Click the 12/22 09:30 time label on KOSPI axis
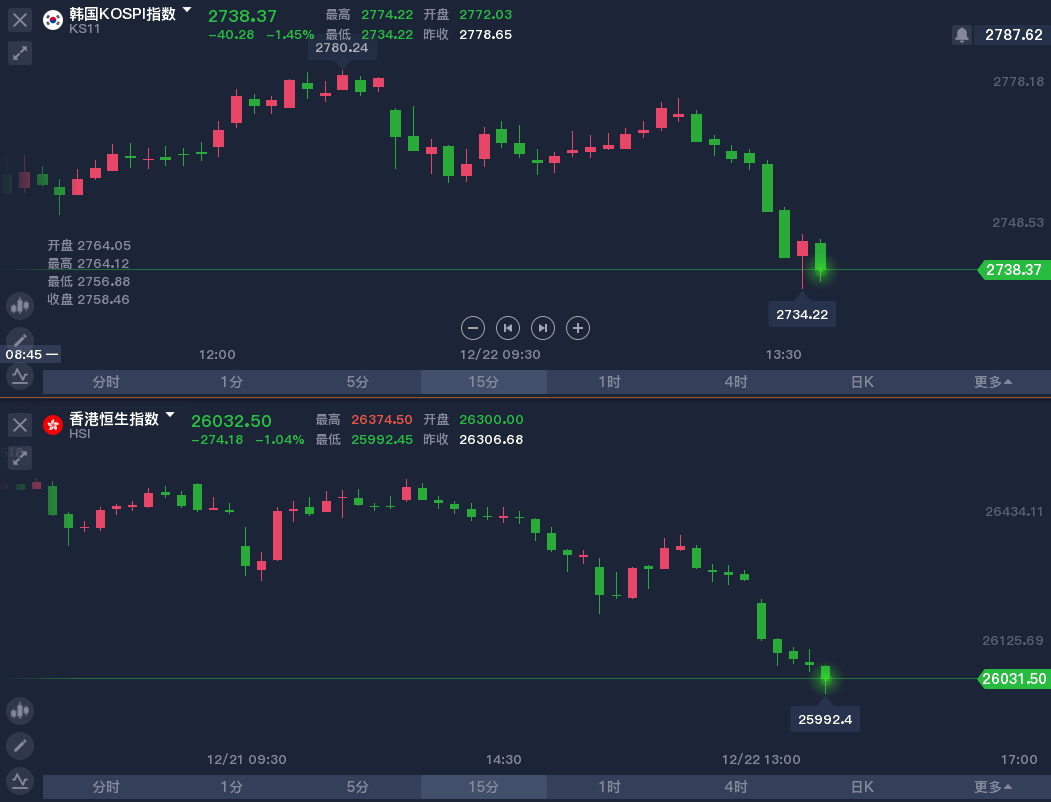Image resolution: width=1051 pixels, height=802 pixels. click(x=500, y=354)
